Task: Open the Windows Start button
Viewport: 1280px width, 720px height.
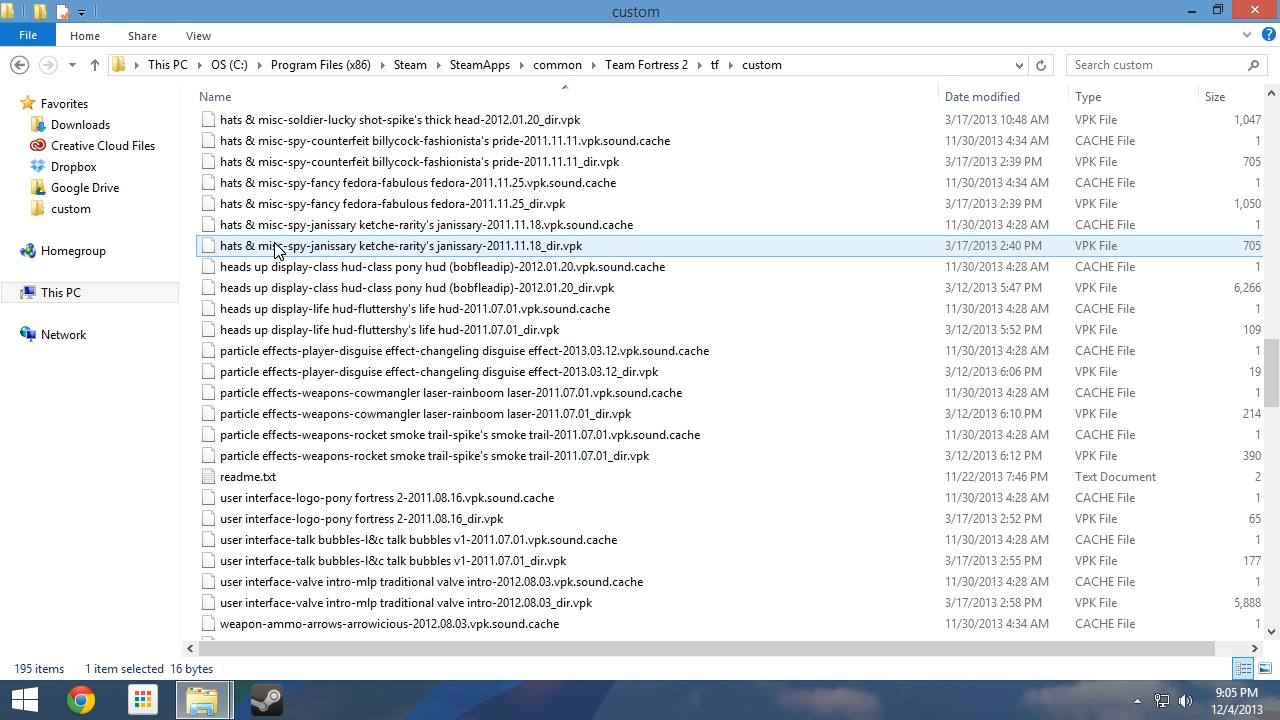Action: click(24, 700)
